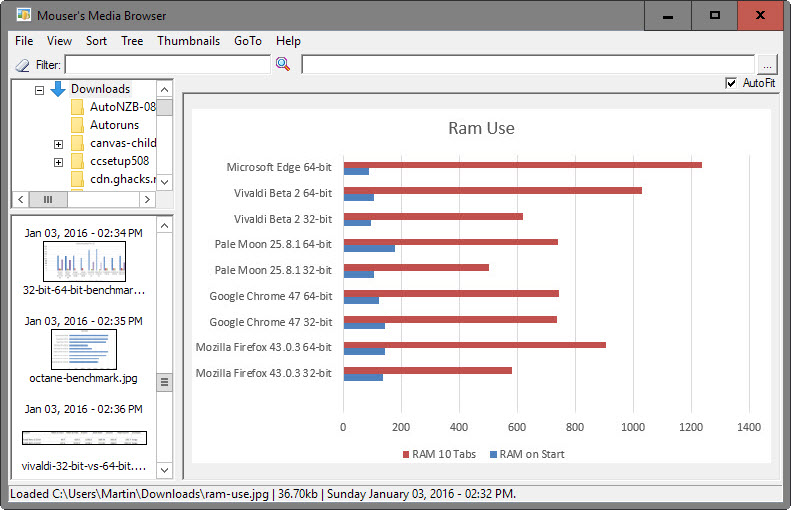
Task: Click the 'RAM on Start' legend entry
Action: click(x=527, y=454)
